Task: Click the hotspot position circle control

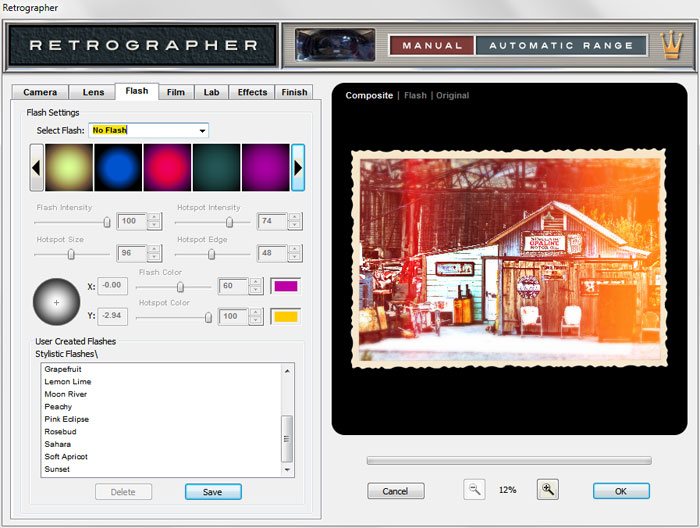Action: (57, 302)
